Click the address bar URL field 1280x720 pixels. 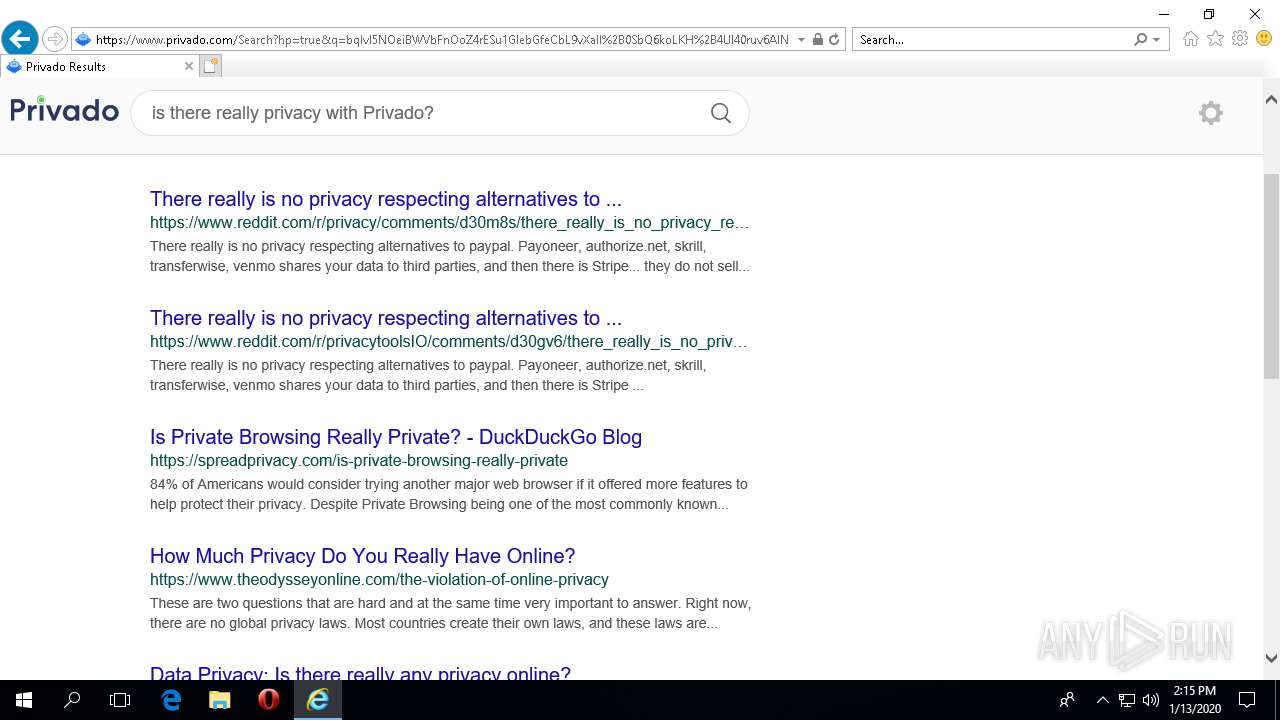click(440, 40)
